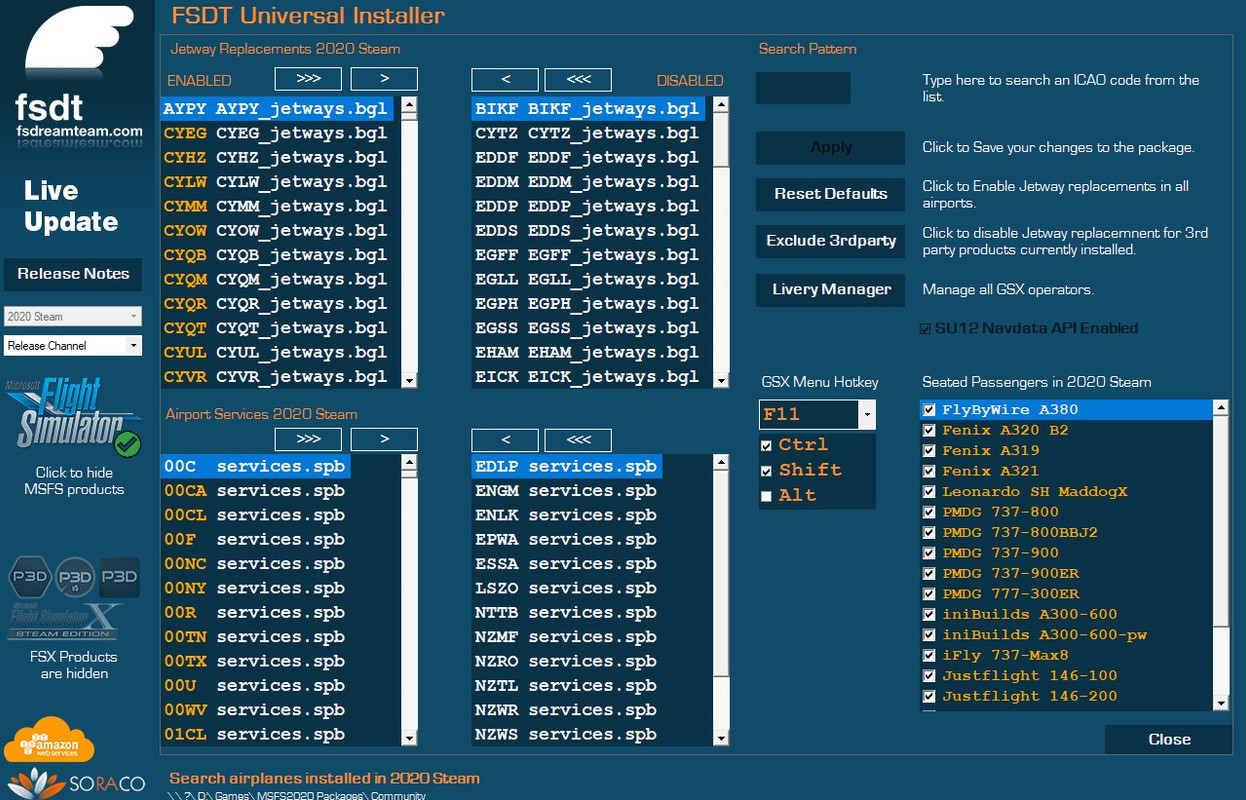The width and height of the screenshot is (1246, 800).
Task: Uncheck PMDG 777-300ER checkbox
Action: point(930,594)
